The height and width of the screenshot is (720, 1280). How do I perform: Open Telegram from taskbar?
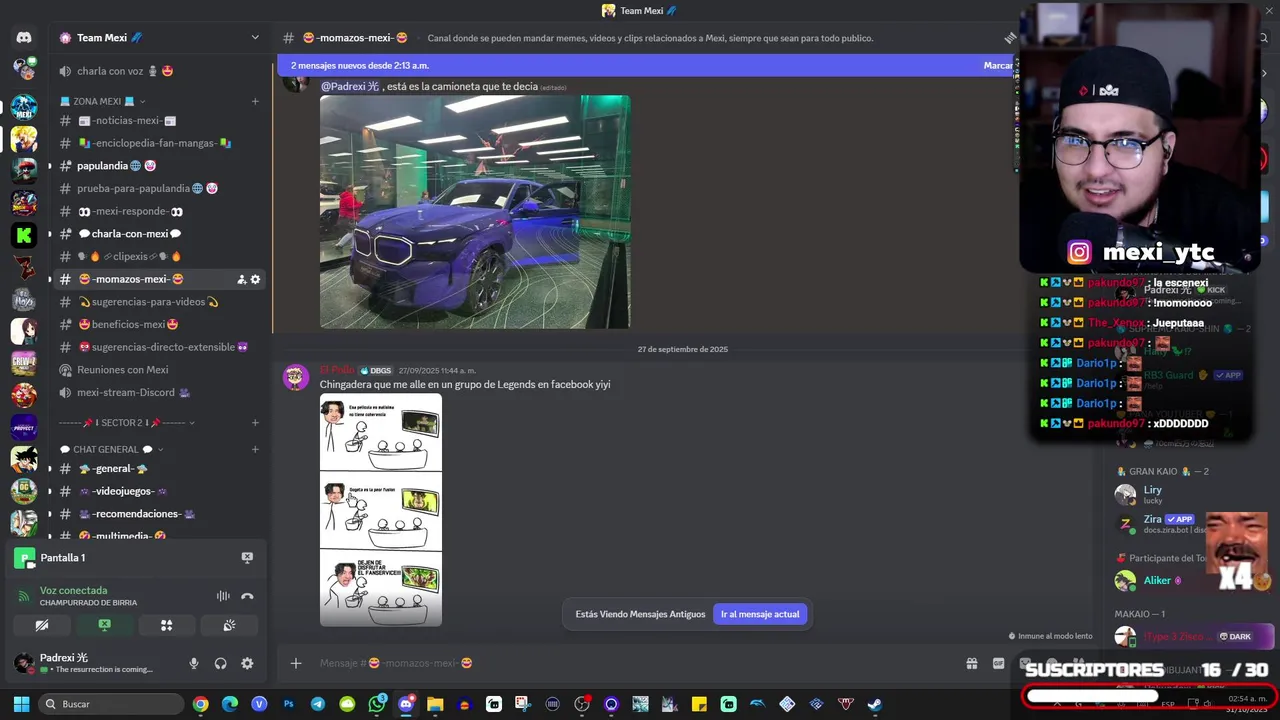(318, 704)
